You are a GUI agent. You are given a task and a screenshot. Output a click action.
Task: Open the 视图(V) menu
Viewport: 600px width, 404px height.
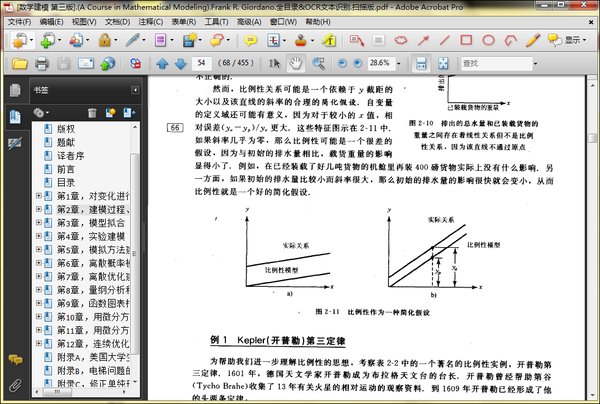pyautogui.click(x=84, y=22)
